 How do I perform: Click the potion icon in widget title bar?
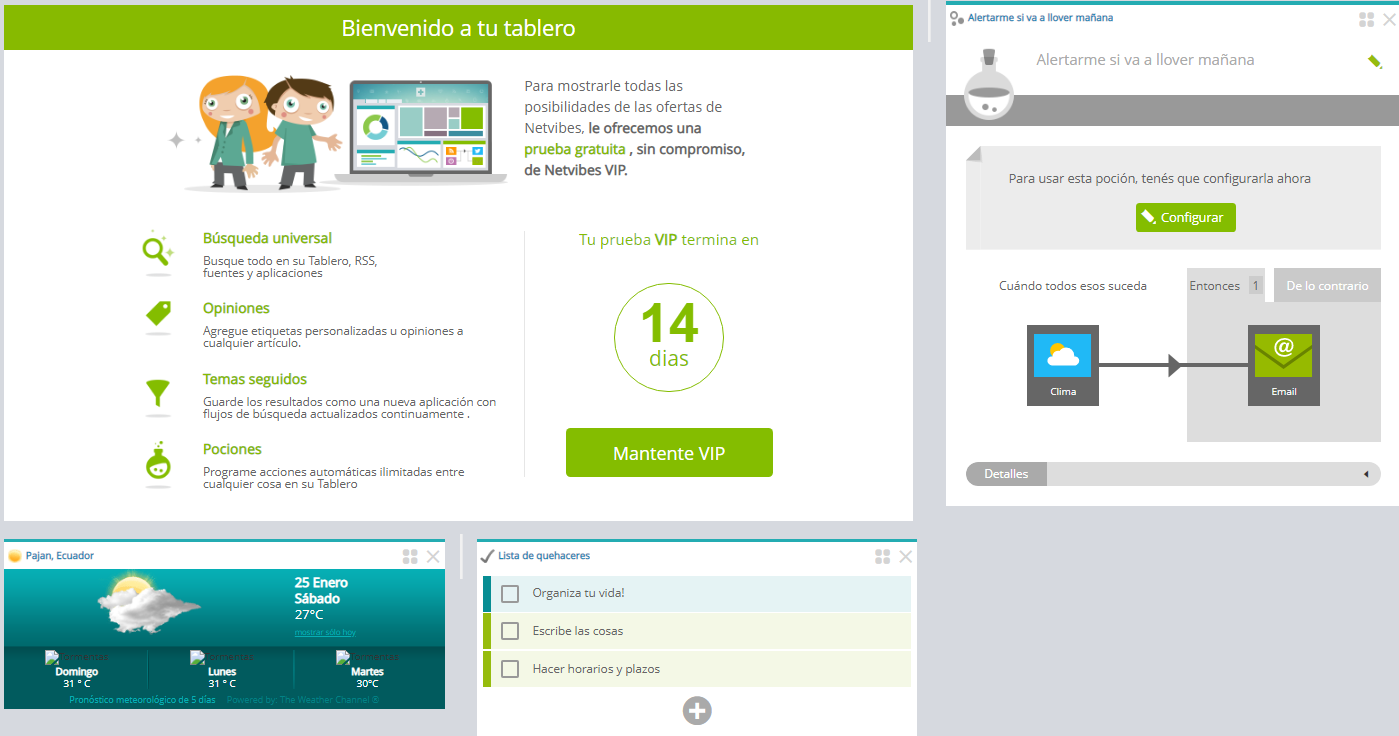[x=957, y=18]
